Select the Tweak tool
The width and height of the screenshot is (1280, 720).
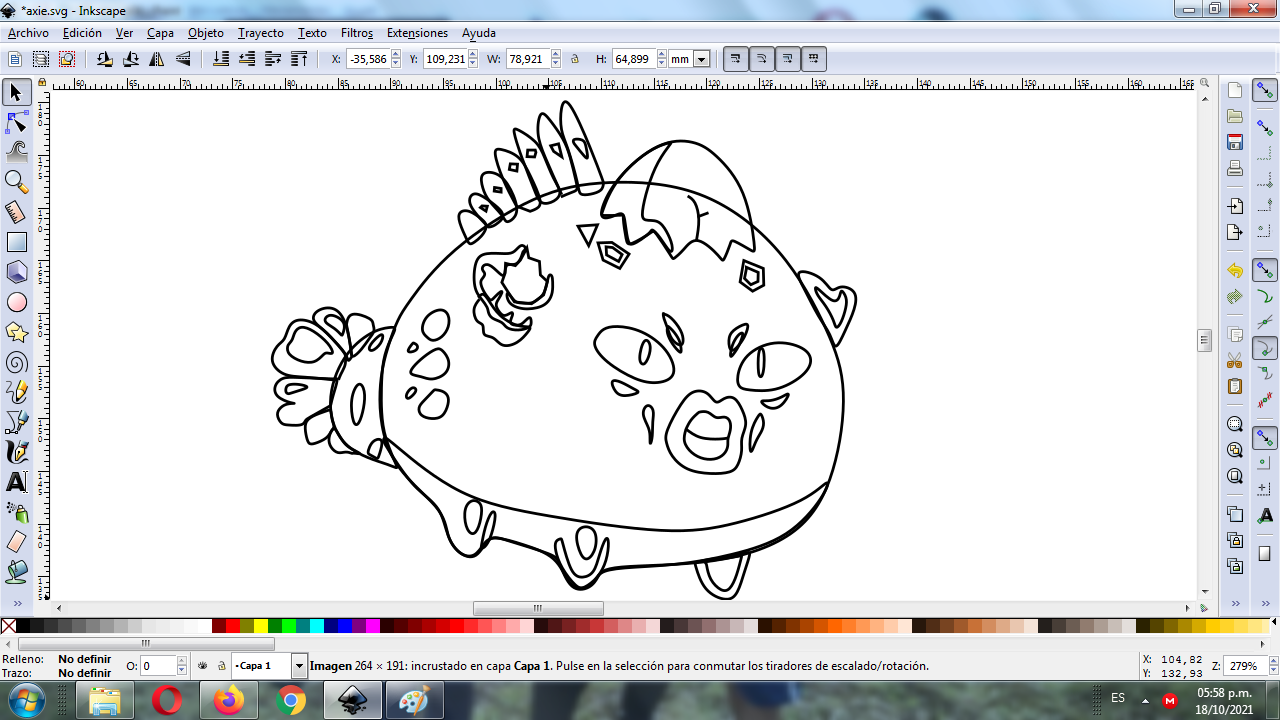click(16, 152)
